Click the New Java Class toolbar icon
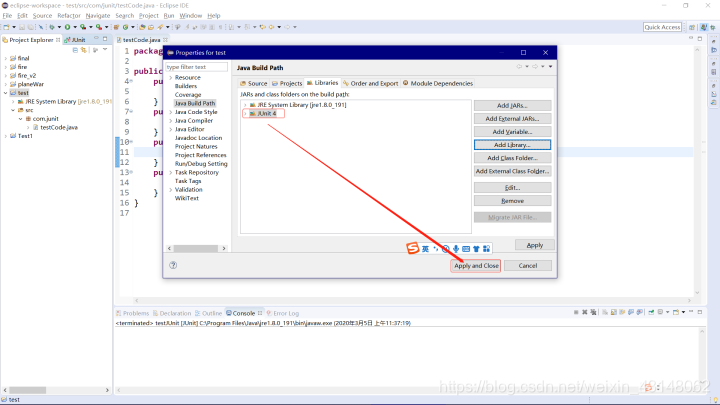The height and width of the screenshot is (405, 720). 126,27
